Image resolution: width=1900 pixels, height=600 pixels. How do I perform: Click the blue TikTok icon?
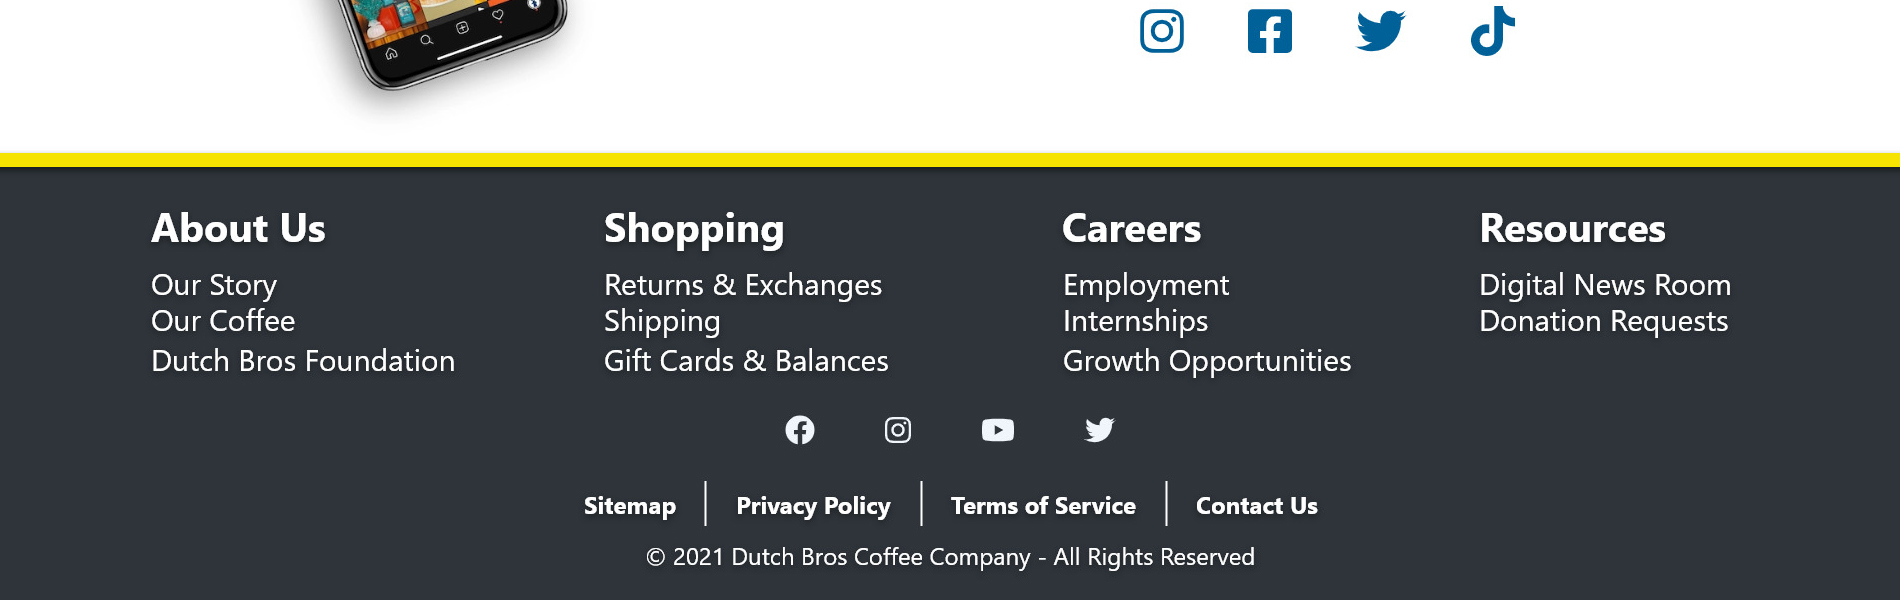pos(1492,31)
